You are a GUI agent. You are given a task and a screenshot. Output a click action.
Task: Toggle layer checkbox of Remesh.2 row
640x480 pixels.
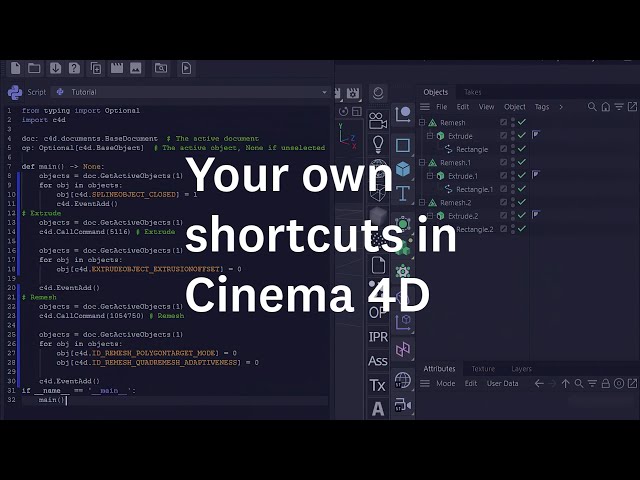(503, 202)
